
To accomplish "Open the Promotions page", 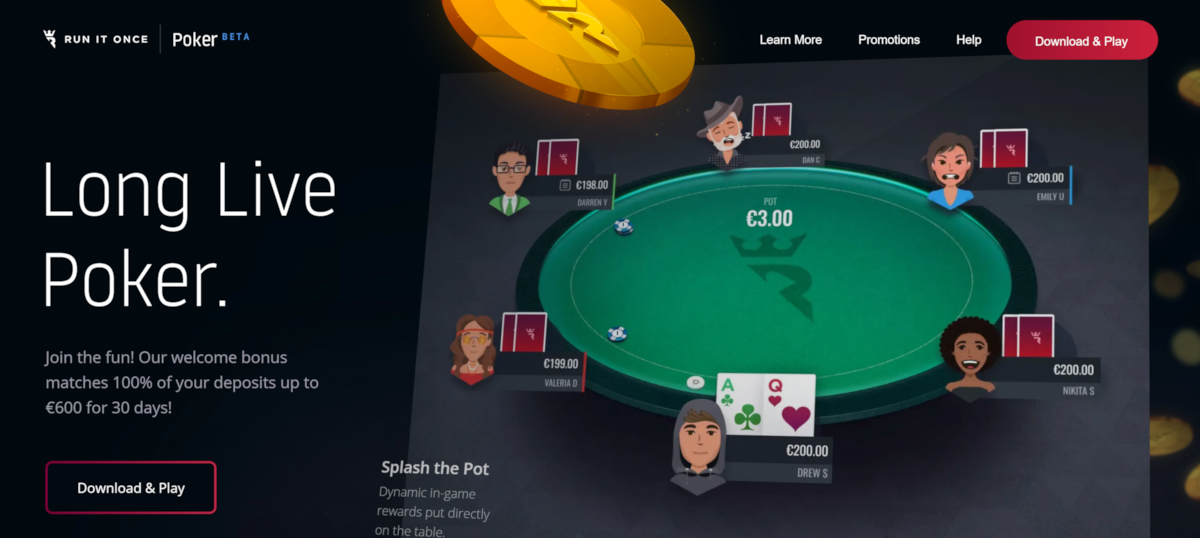I will click(x=889, y=40).
